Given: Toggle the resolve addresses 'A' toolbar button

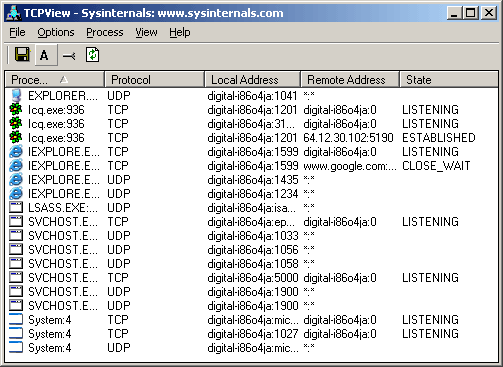Looking at the screenshot, I should click(44, 55).
